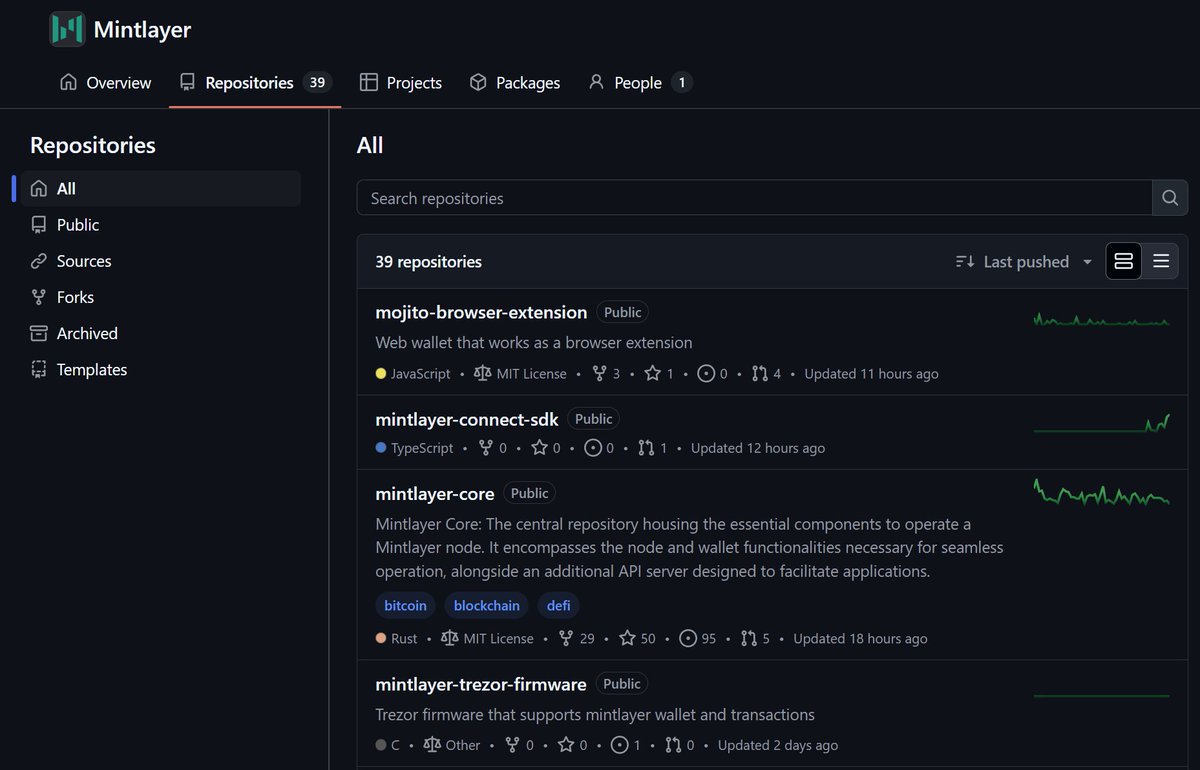Open mojito-browser-extension repository
This screenshot has height=770, width=1200.
coord(481,312)
